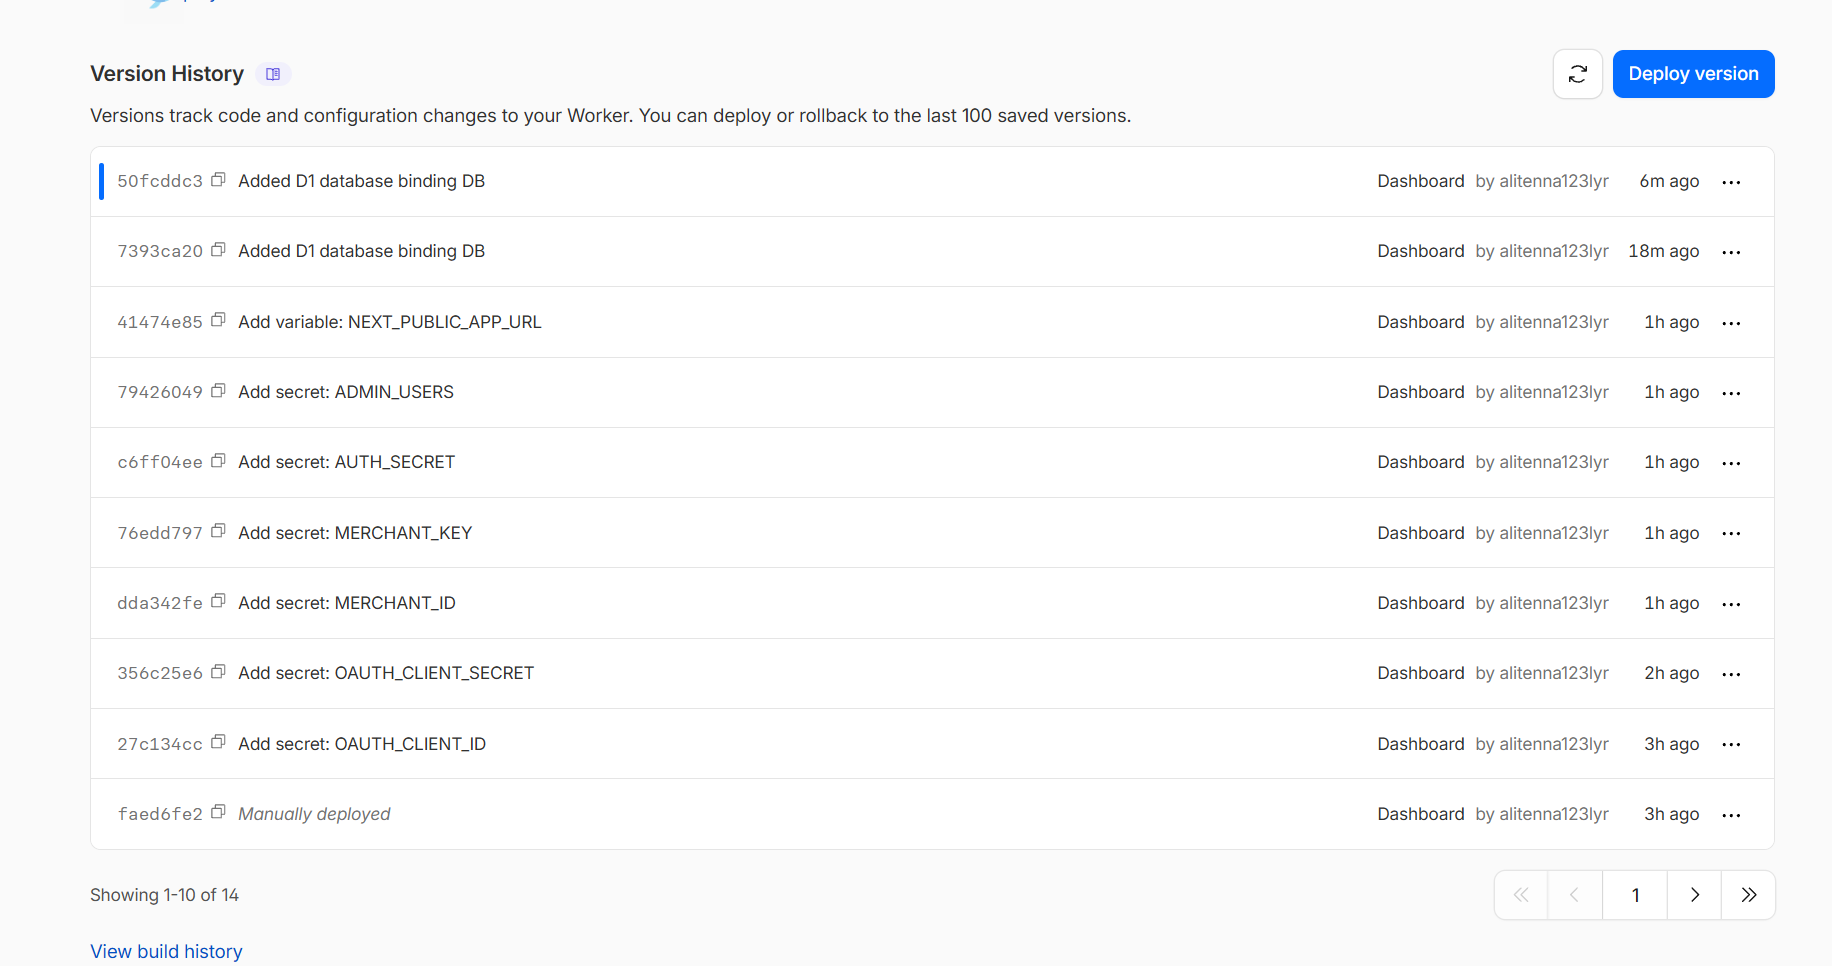Click 'Add secret: MERCHANT_KEY' message

355,533
